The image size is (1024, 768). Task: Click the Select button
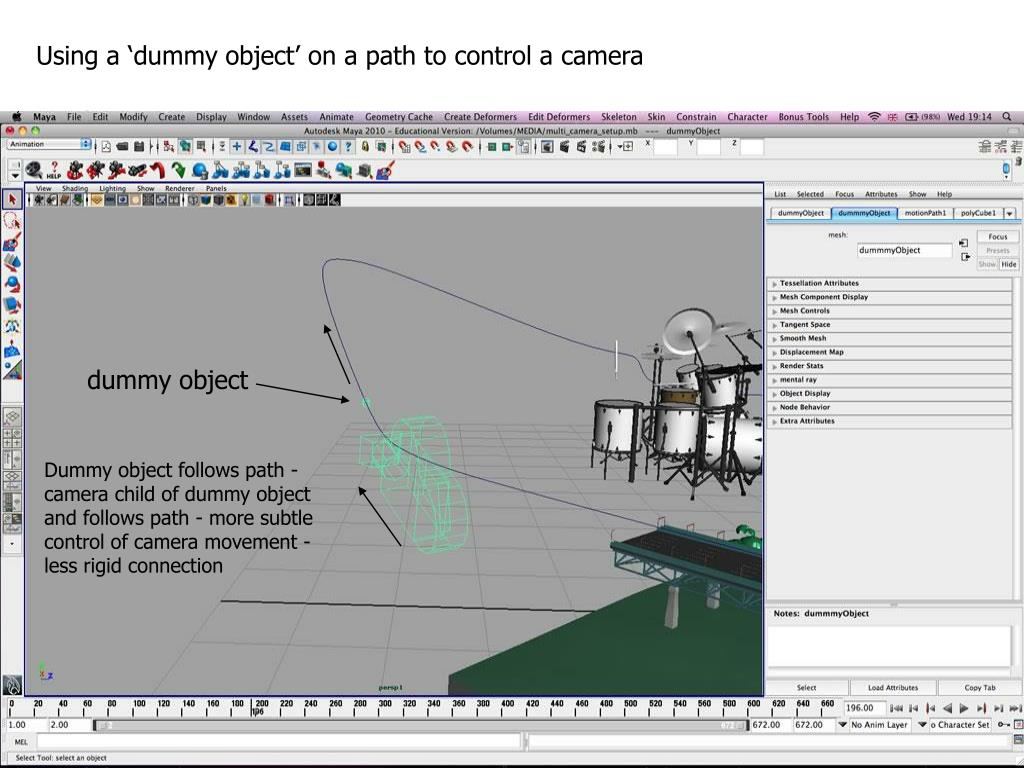click(x=807, y=688)
